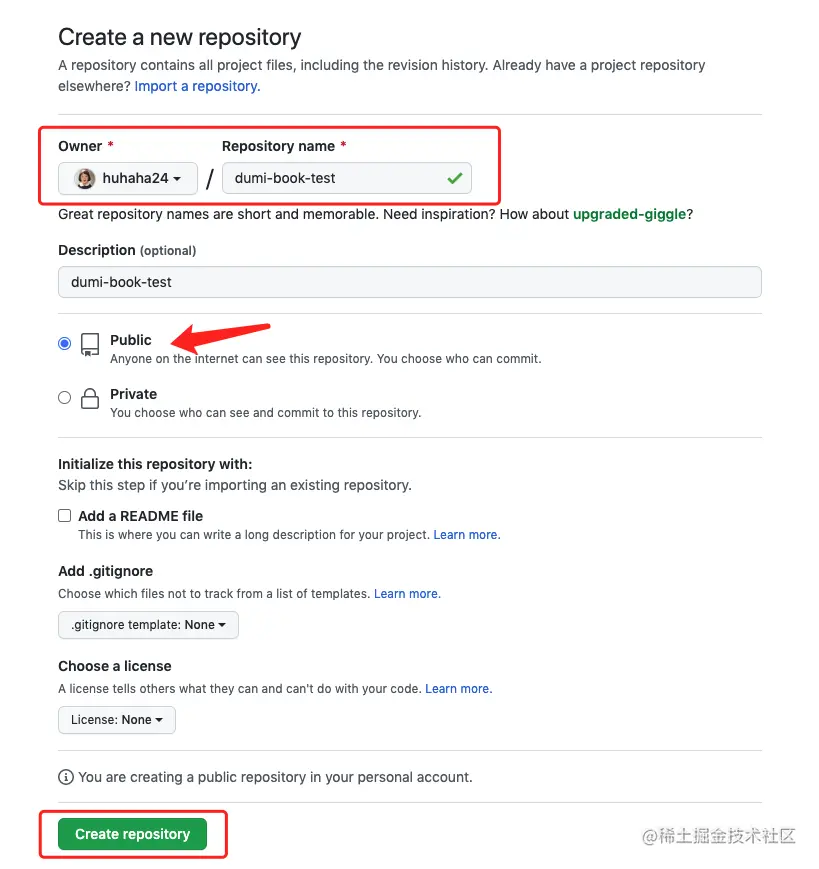Open Learn more link for README file
Image resolution: width=819 pixels, height=869 pixels.
[467, 535]
